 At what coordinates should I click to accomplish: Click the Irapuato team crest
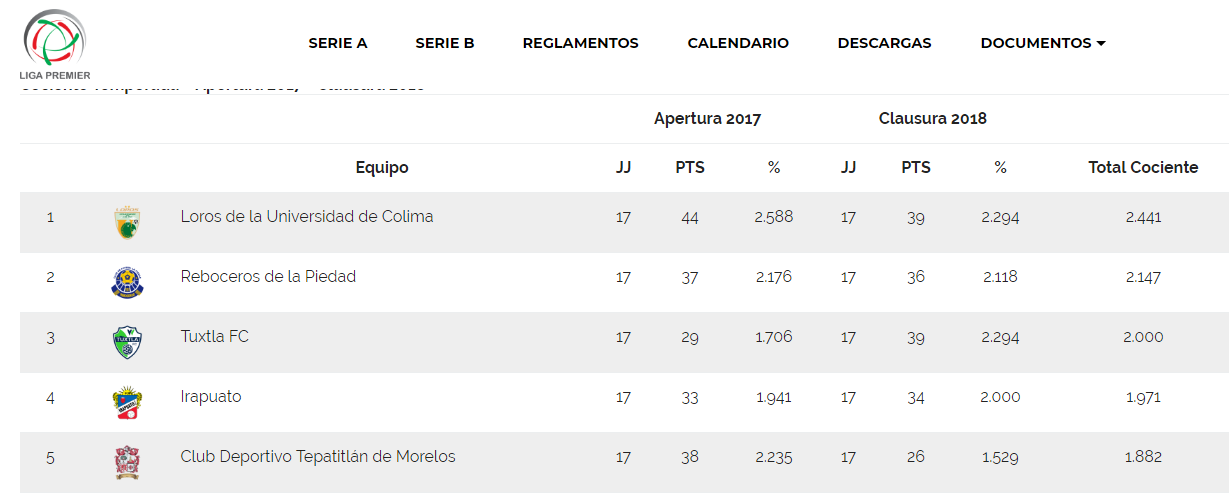pos(127,402)
